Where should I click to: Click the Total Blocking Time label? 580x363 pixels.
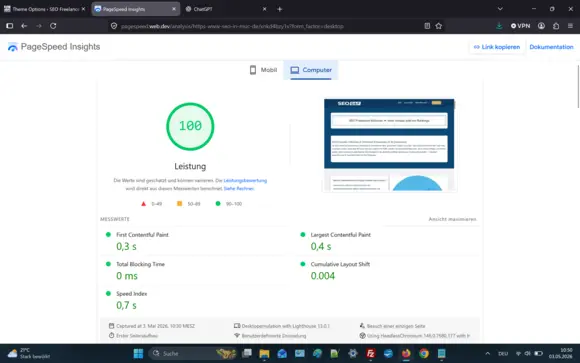coord(141,264)
